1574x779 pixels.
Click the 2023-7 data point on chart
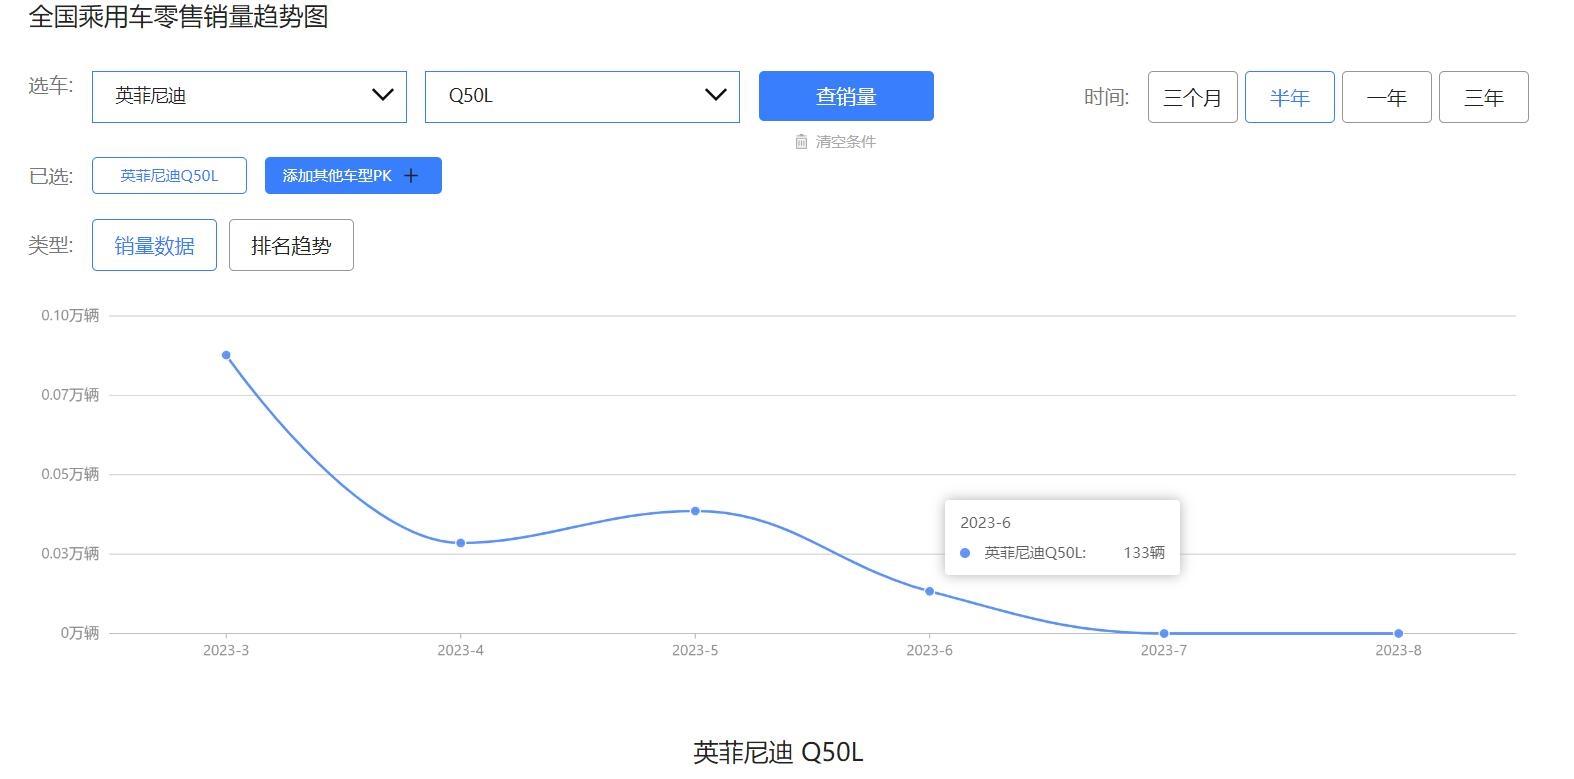pos(1164,633)
